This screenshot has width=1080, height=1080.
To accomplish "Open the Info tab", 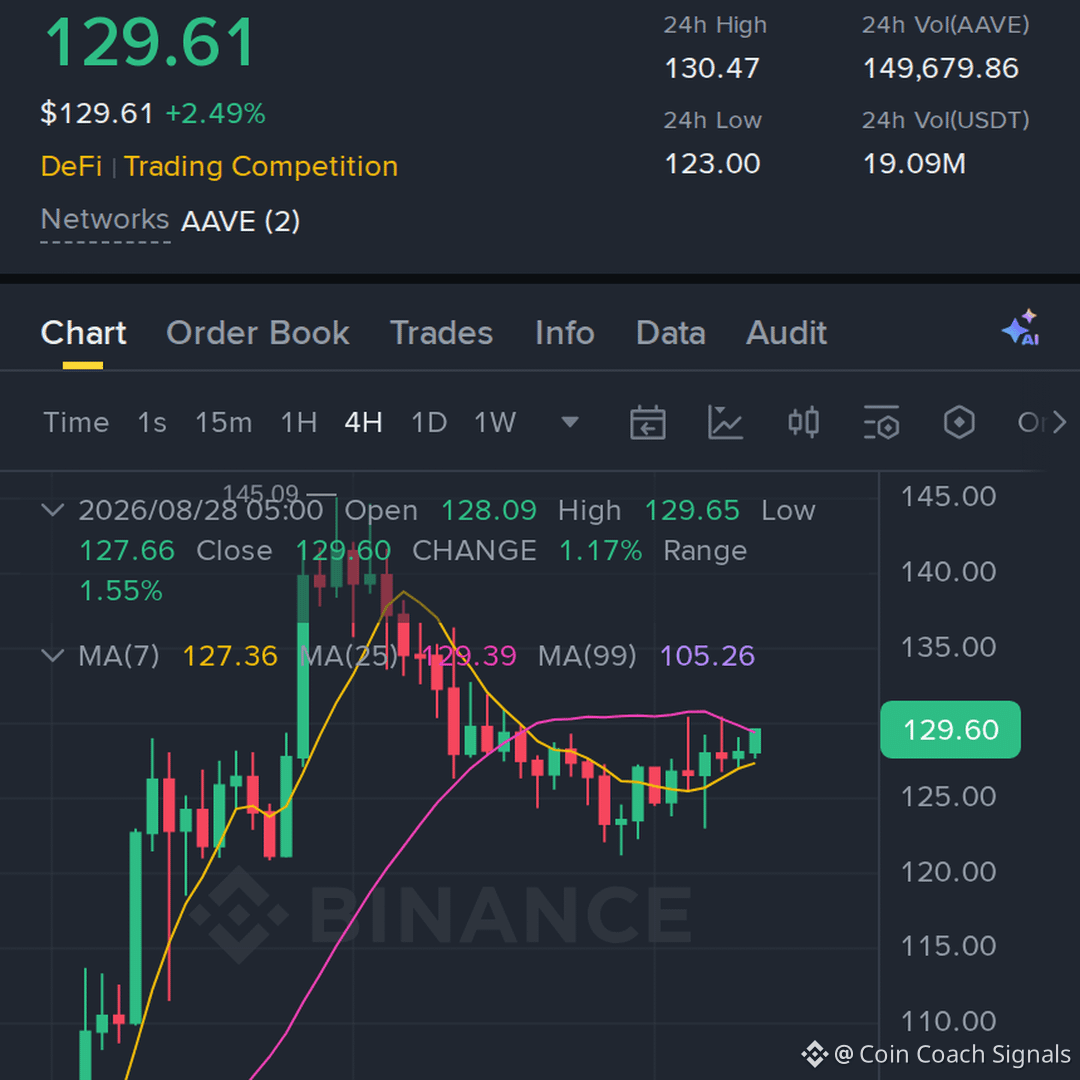I will [565, 333].
